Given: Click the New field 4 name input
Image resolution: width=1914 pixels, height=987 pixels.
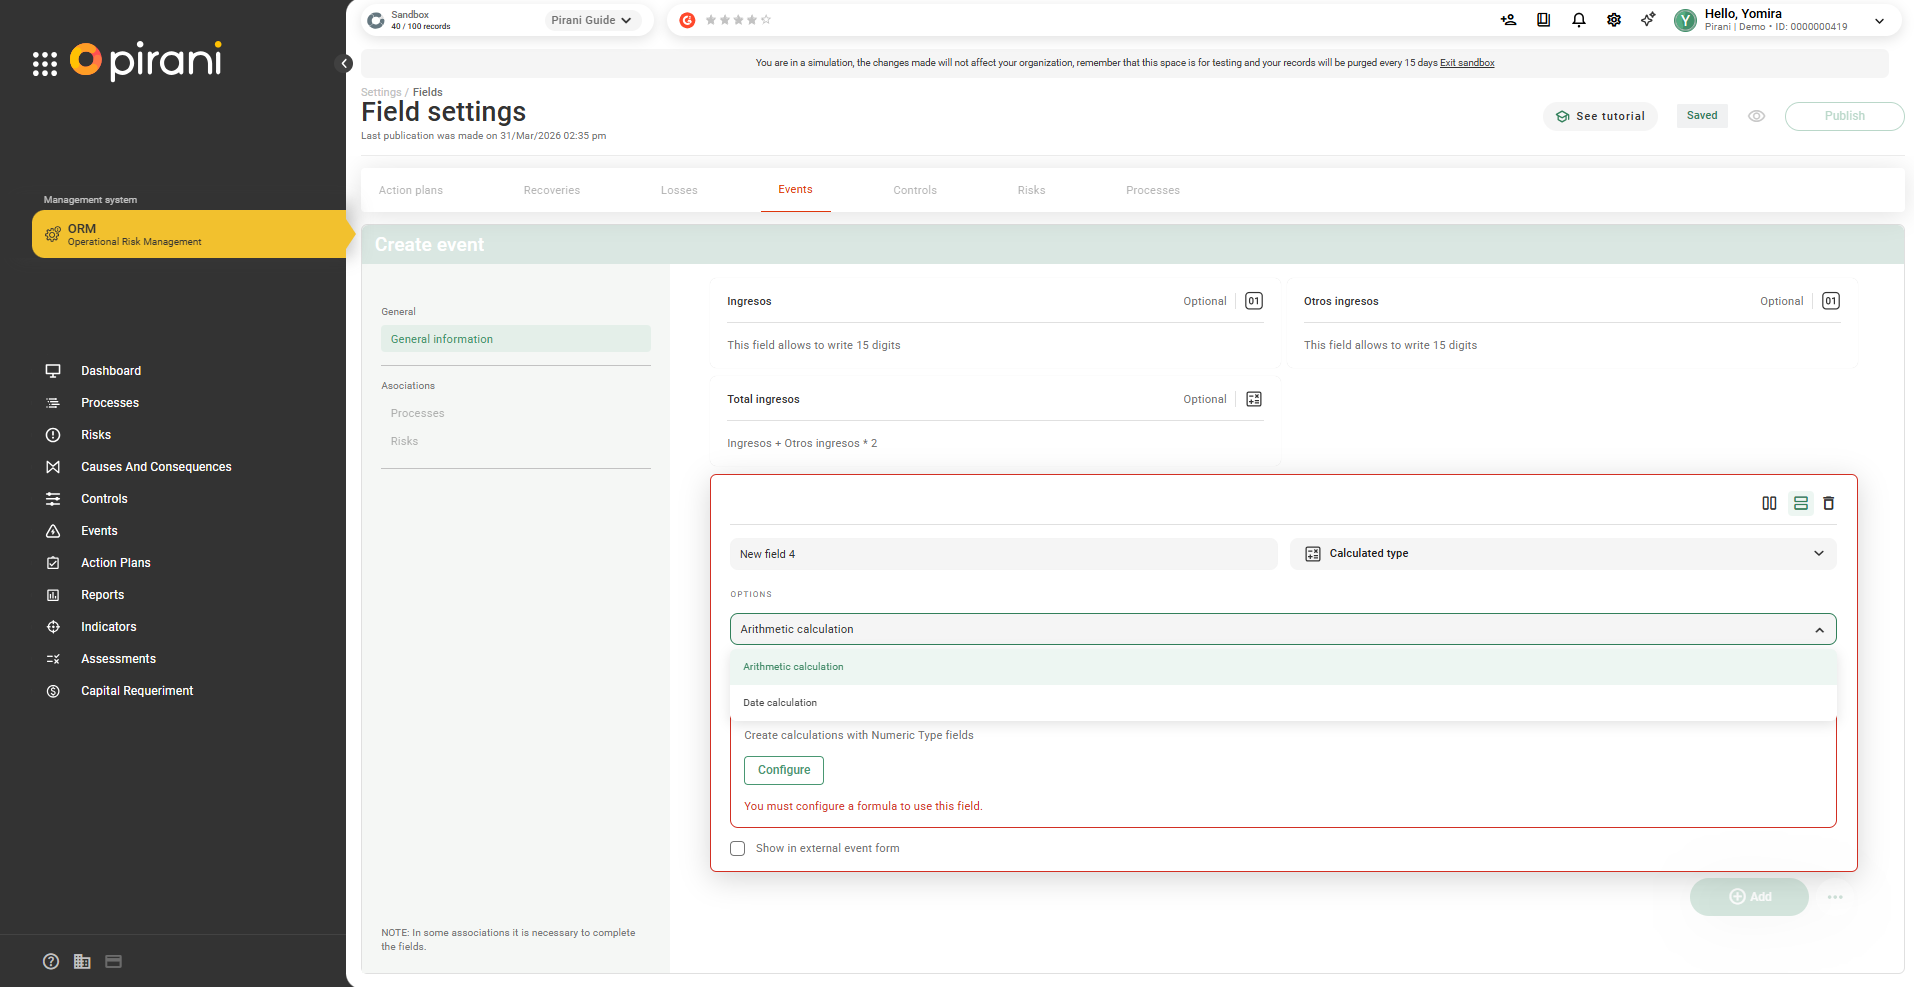Looking at the screenshot, I should click(x=1003, y=554).
